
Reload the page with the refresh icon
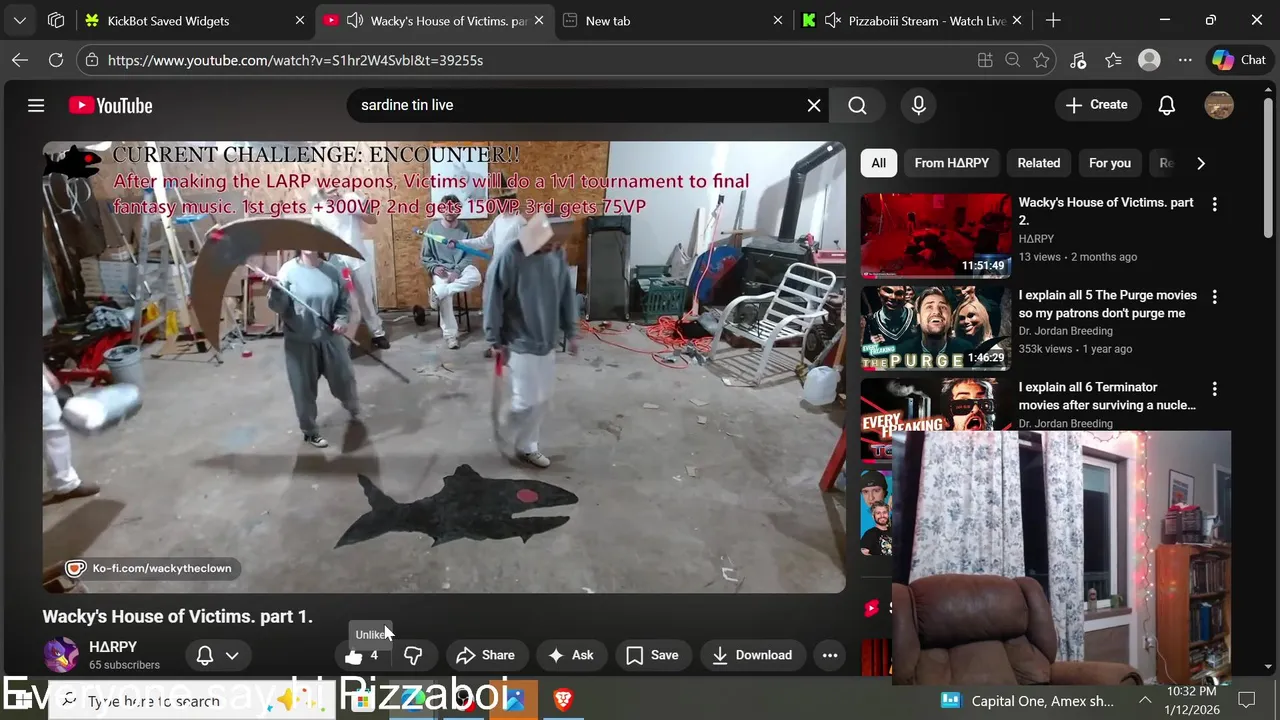tap(56, 60)
